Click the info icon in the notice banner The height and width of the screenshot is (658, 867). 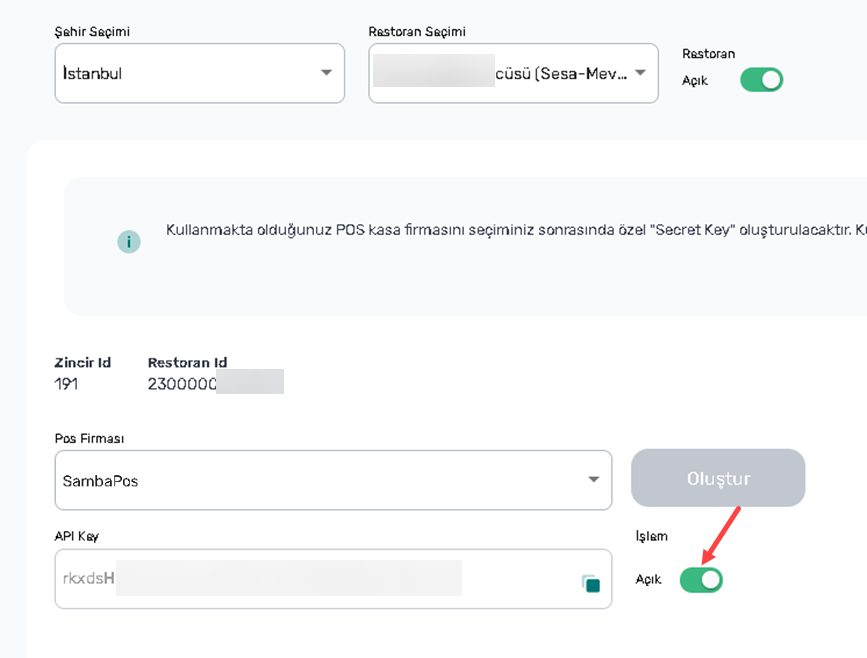(129, 242)
